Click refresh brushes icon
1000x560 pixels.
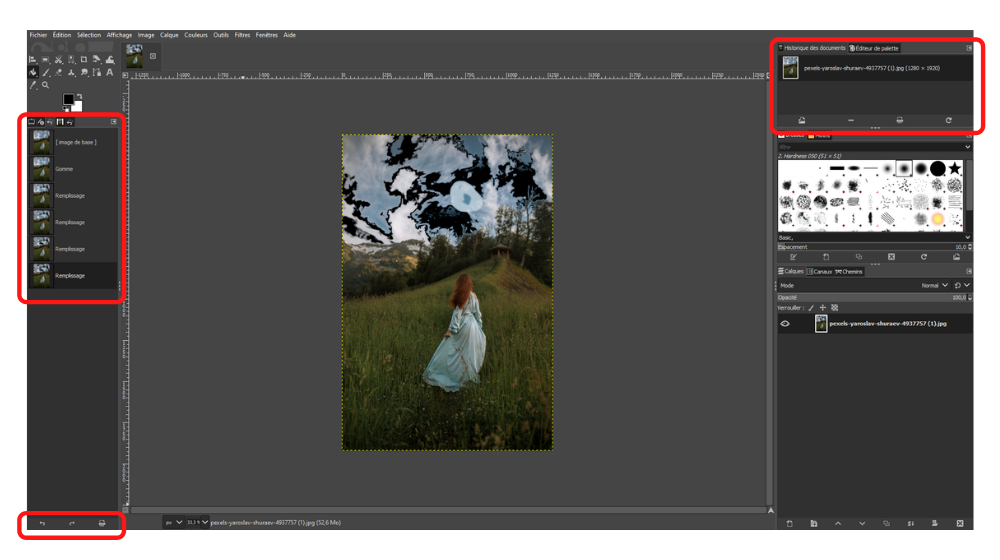click(924, 256)
